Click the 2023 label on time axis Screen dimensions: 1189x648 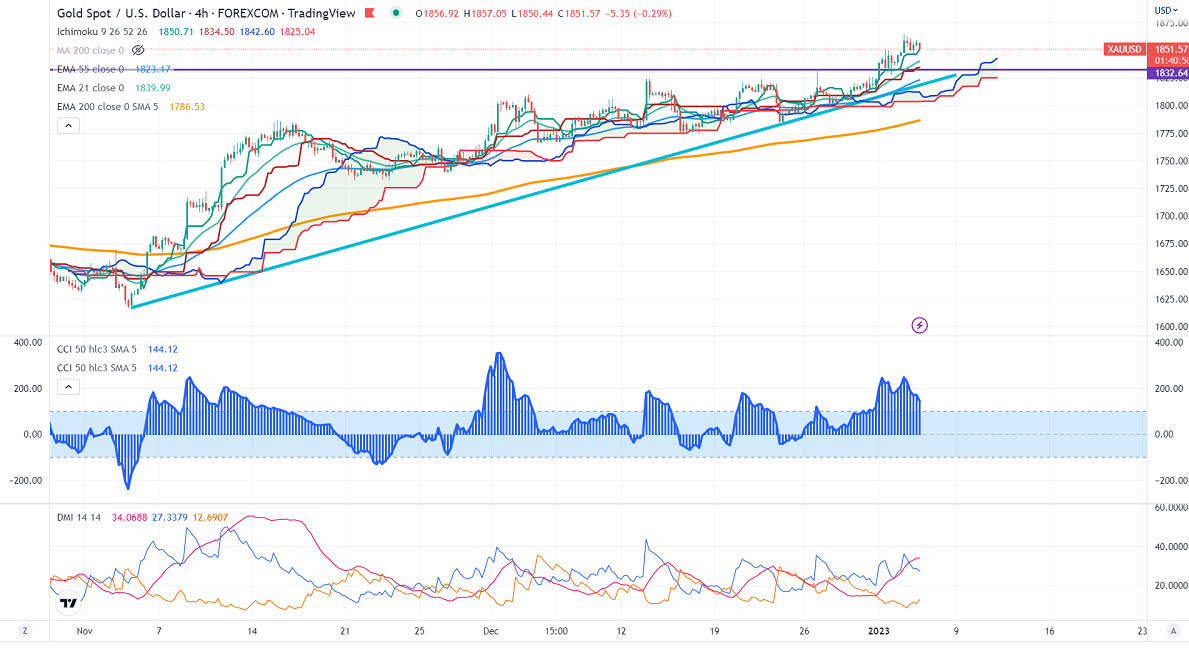[878, 631]
